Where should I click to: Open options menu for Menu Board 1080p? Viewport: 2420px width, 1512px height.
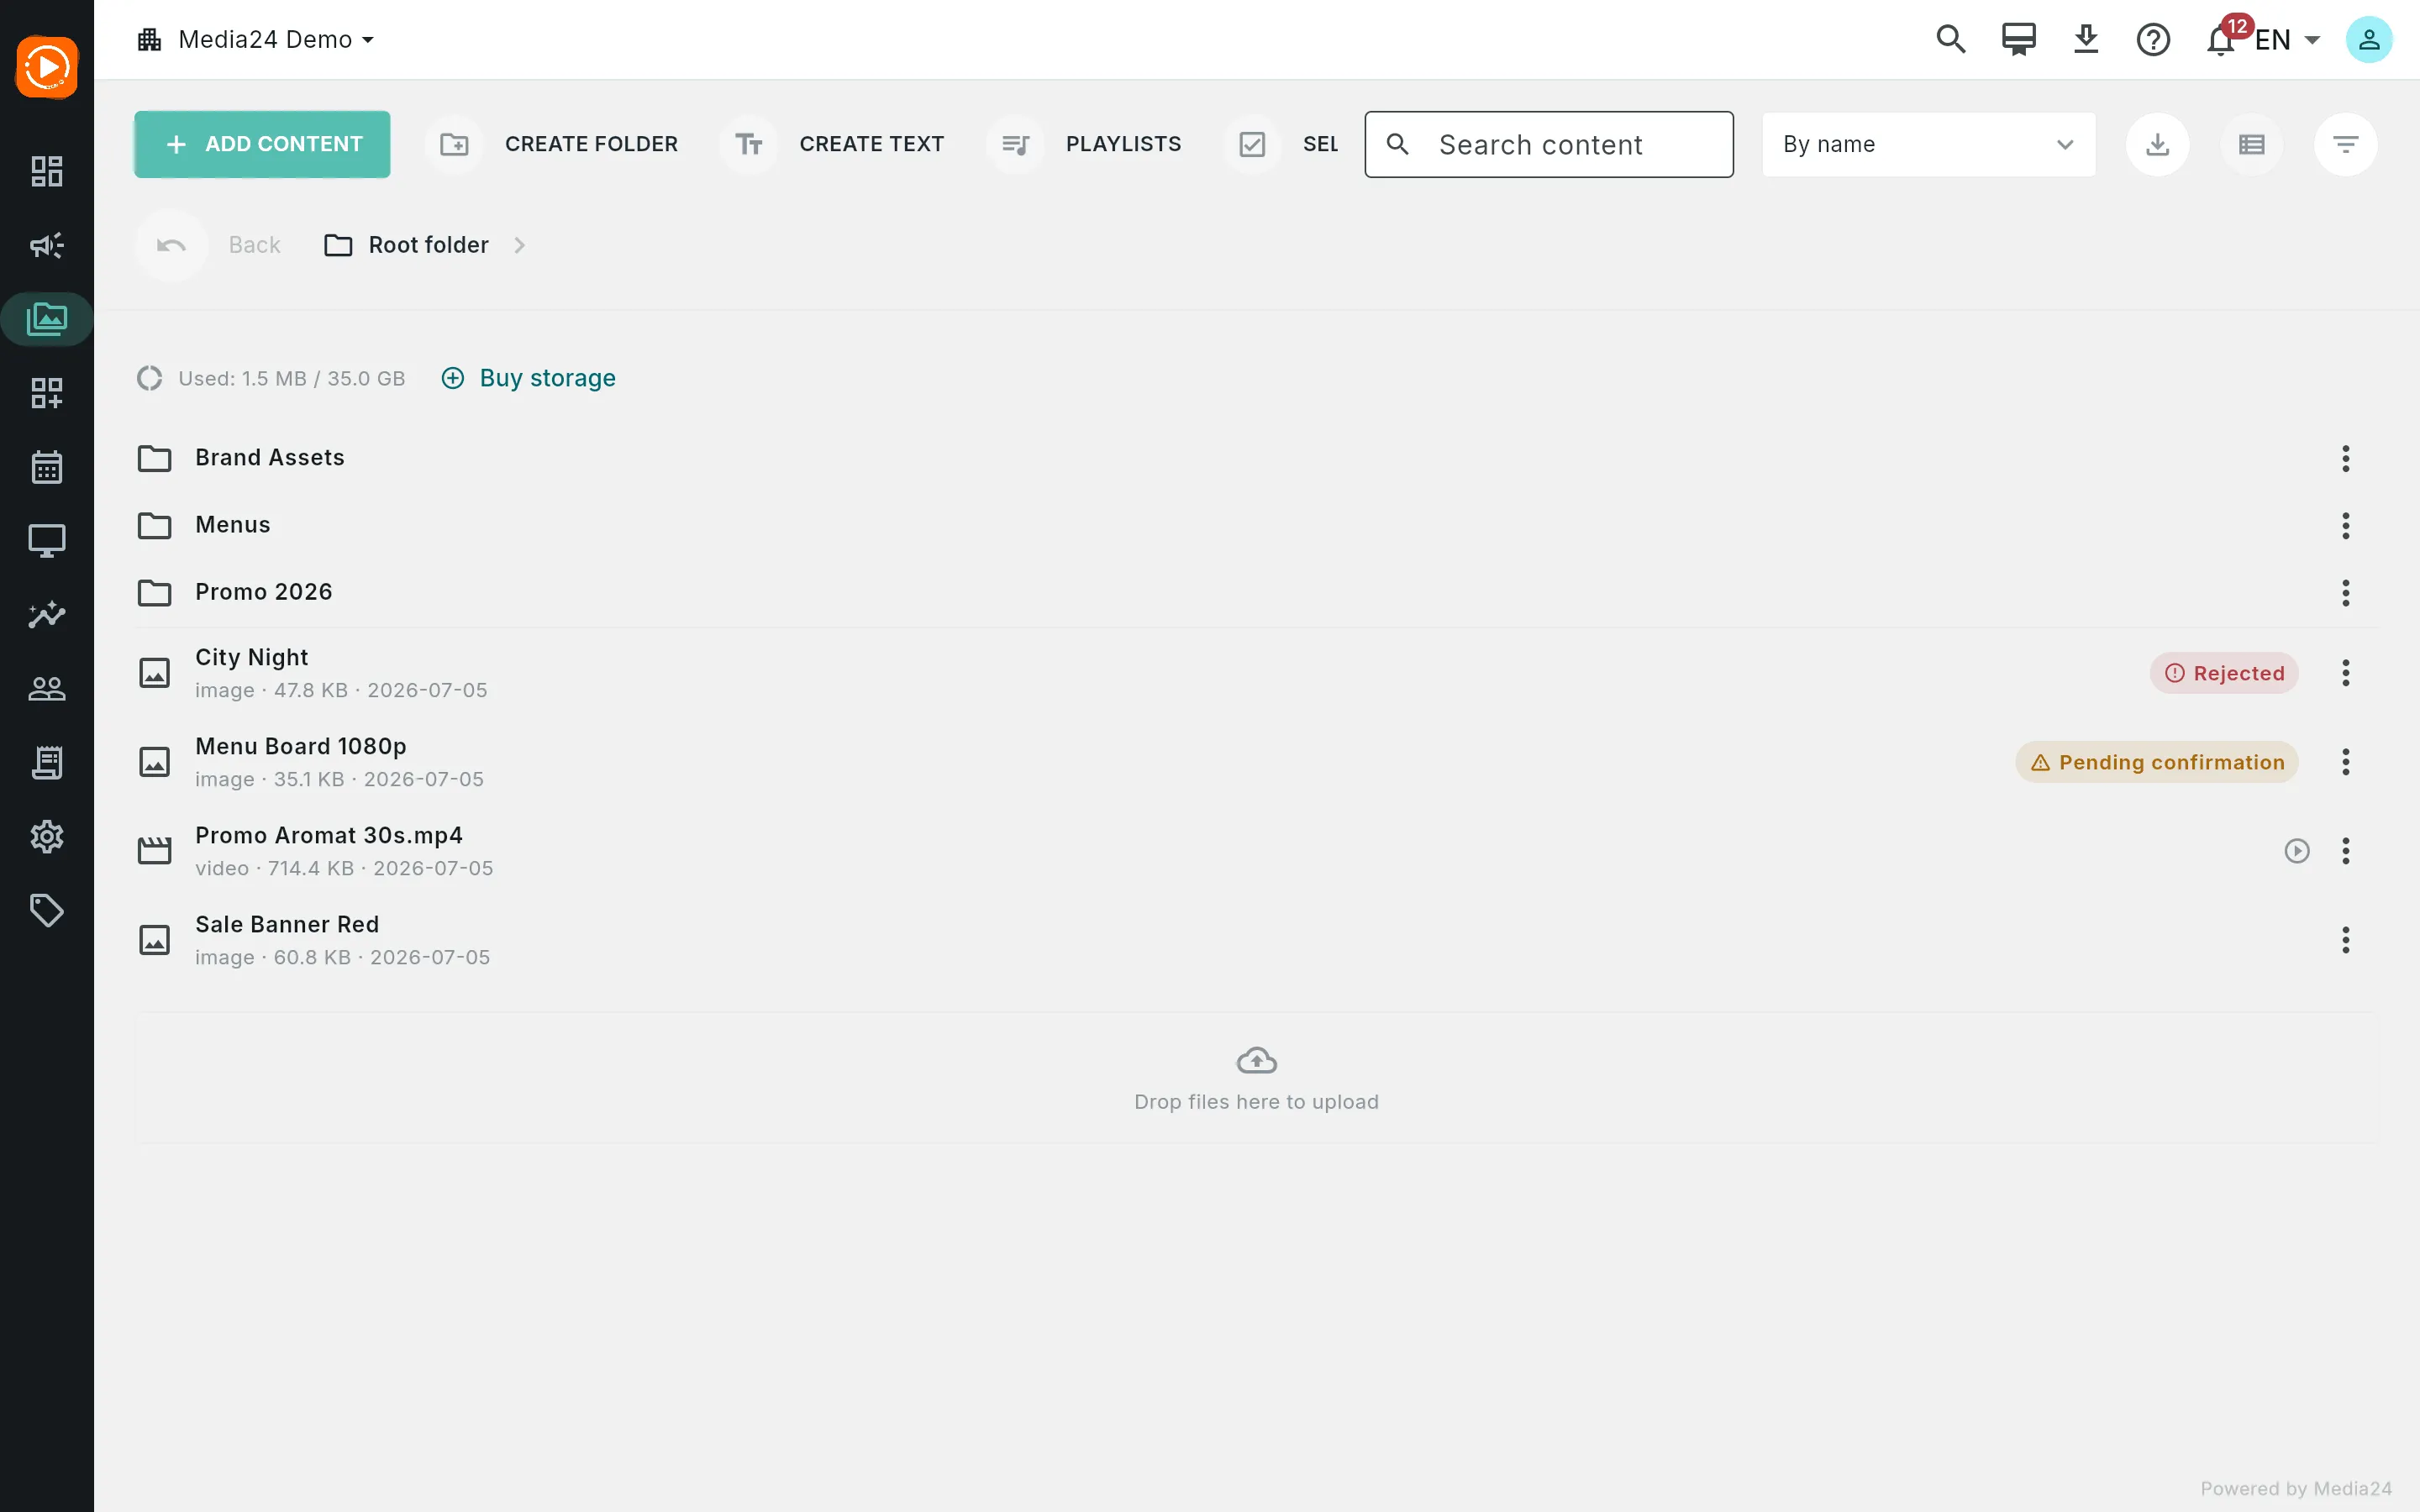pos(2346,762)
